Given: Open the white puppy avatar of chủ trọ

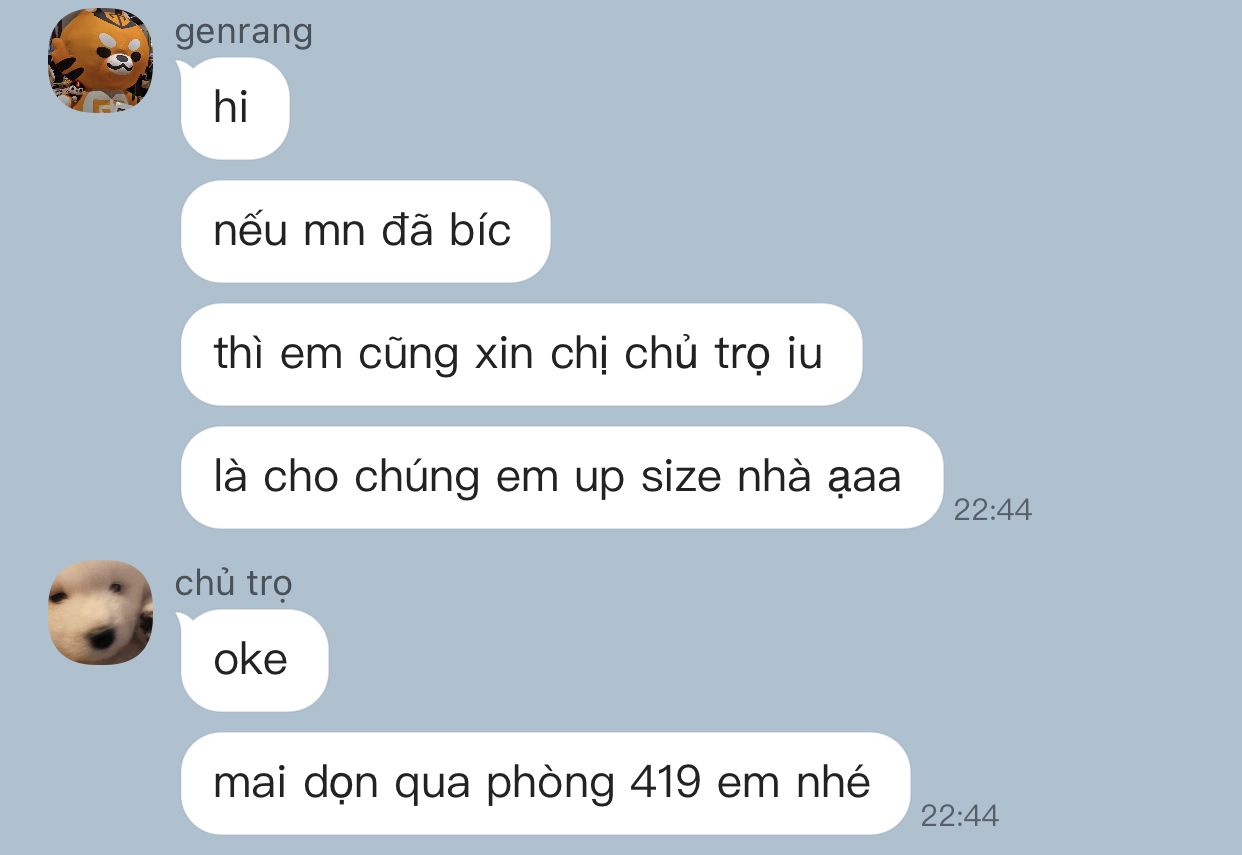Looking at the screenshot, I should point(101,612).
